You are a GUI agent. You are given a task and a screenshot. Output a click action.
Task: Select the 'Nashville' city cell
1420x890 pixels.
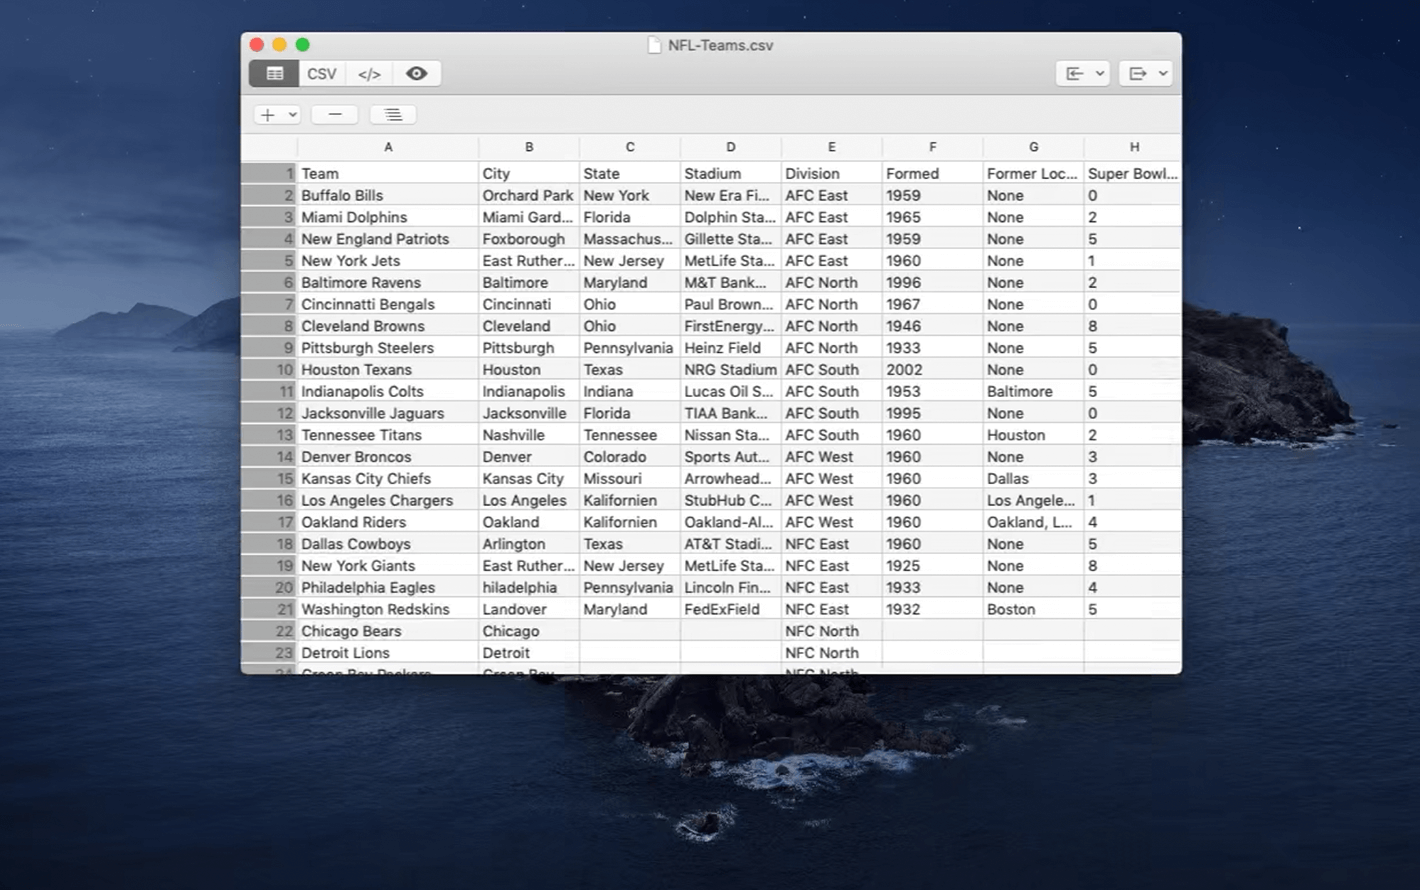click(x=529, y=435)
